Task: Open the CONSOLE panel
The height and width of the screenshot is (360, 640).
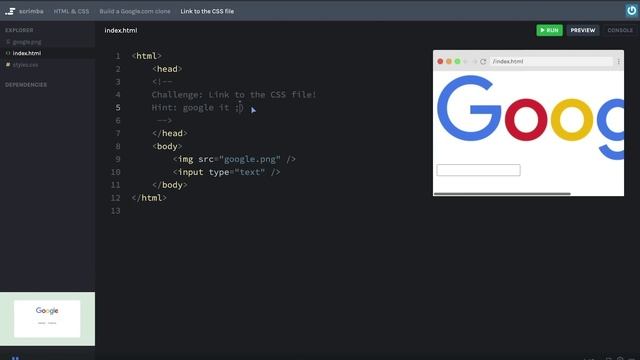Action: (x=620, y=30)
